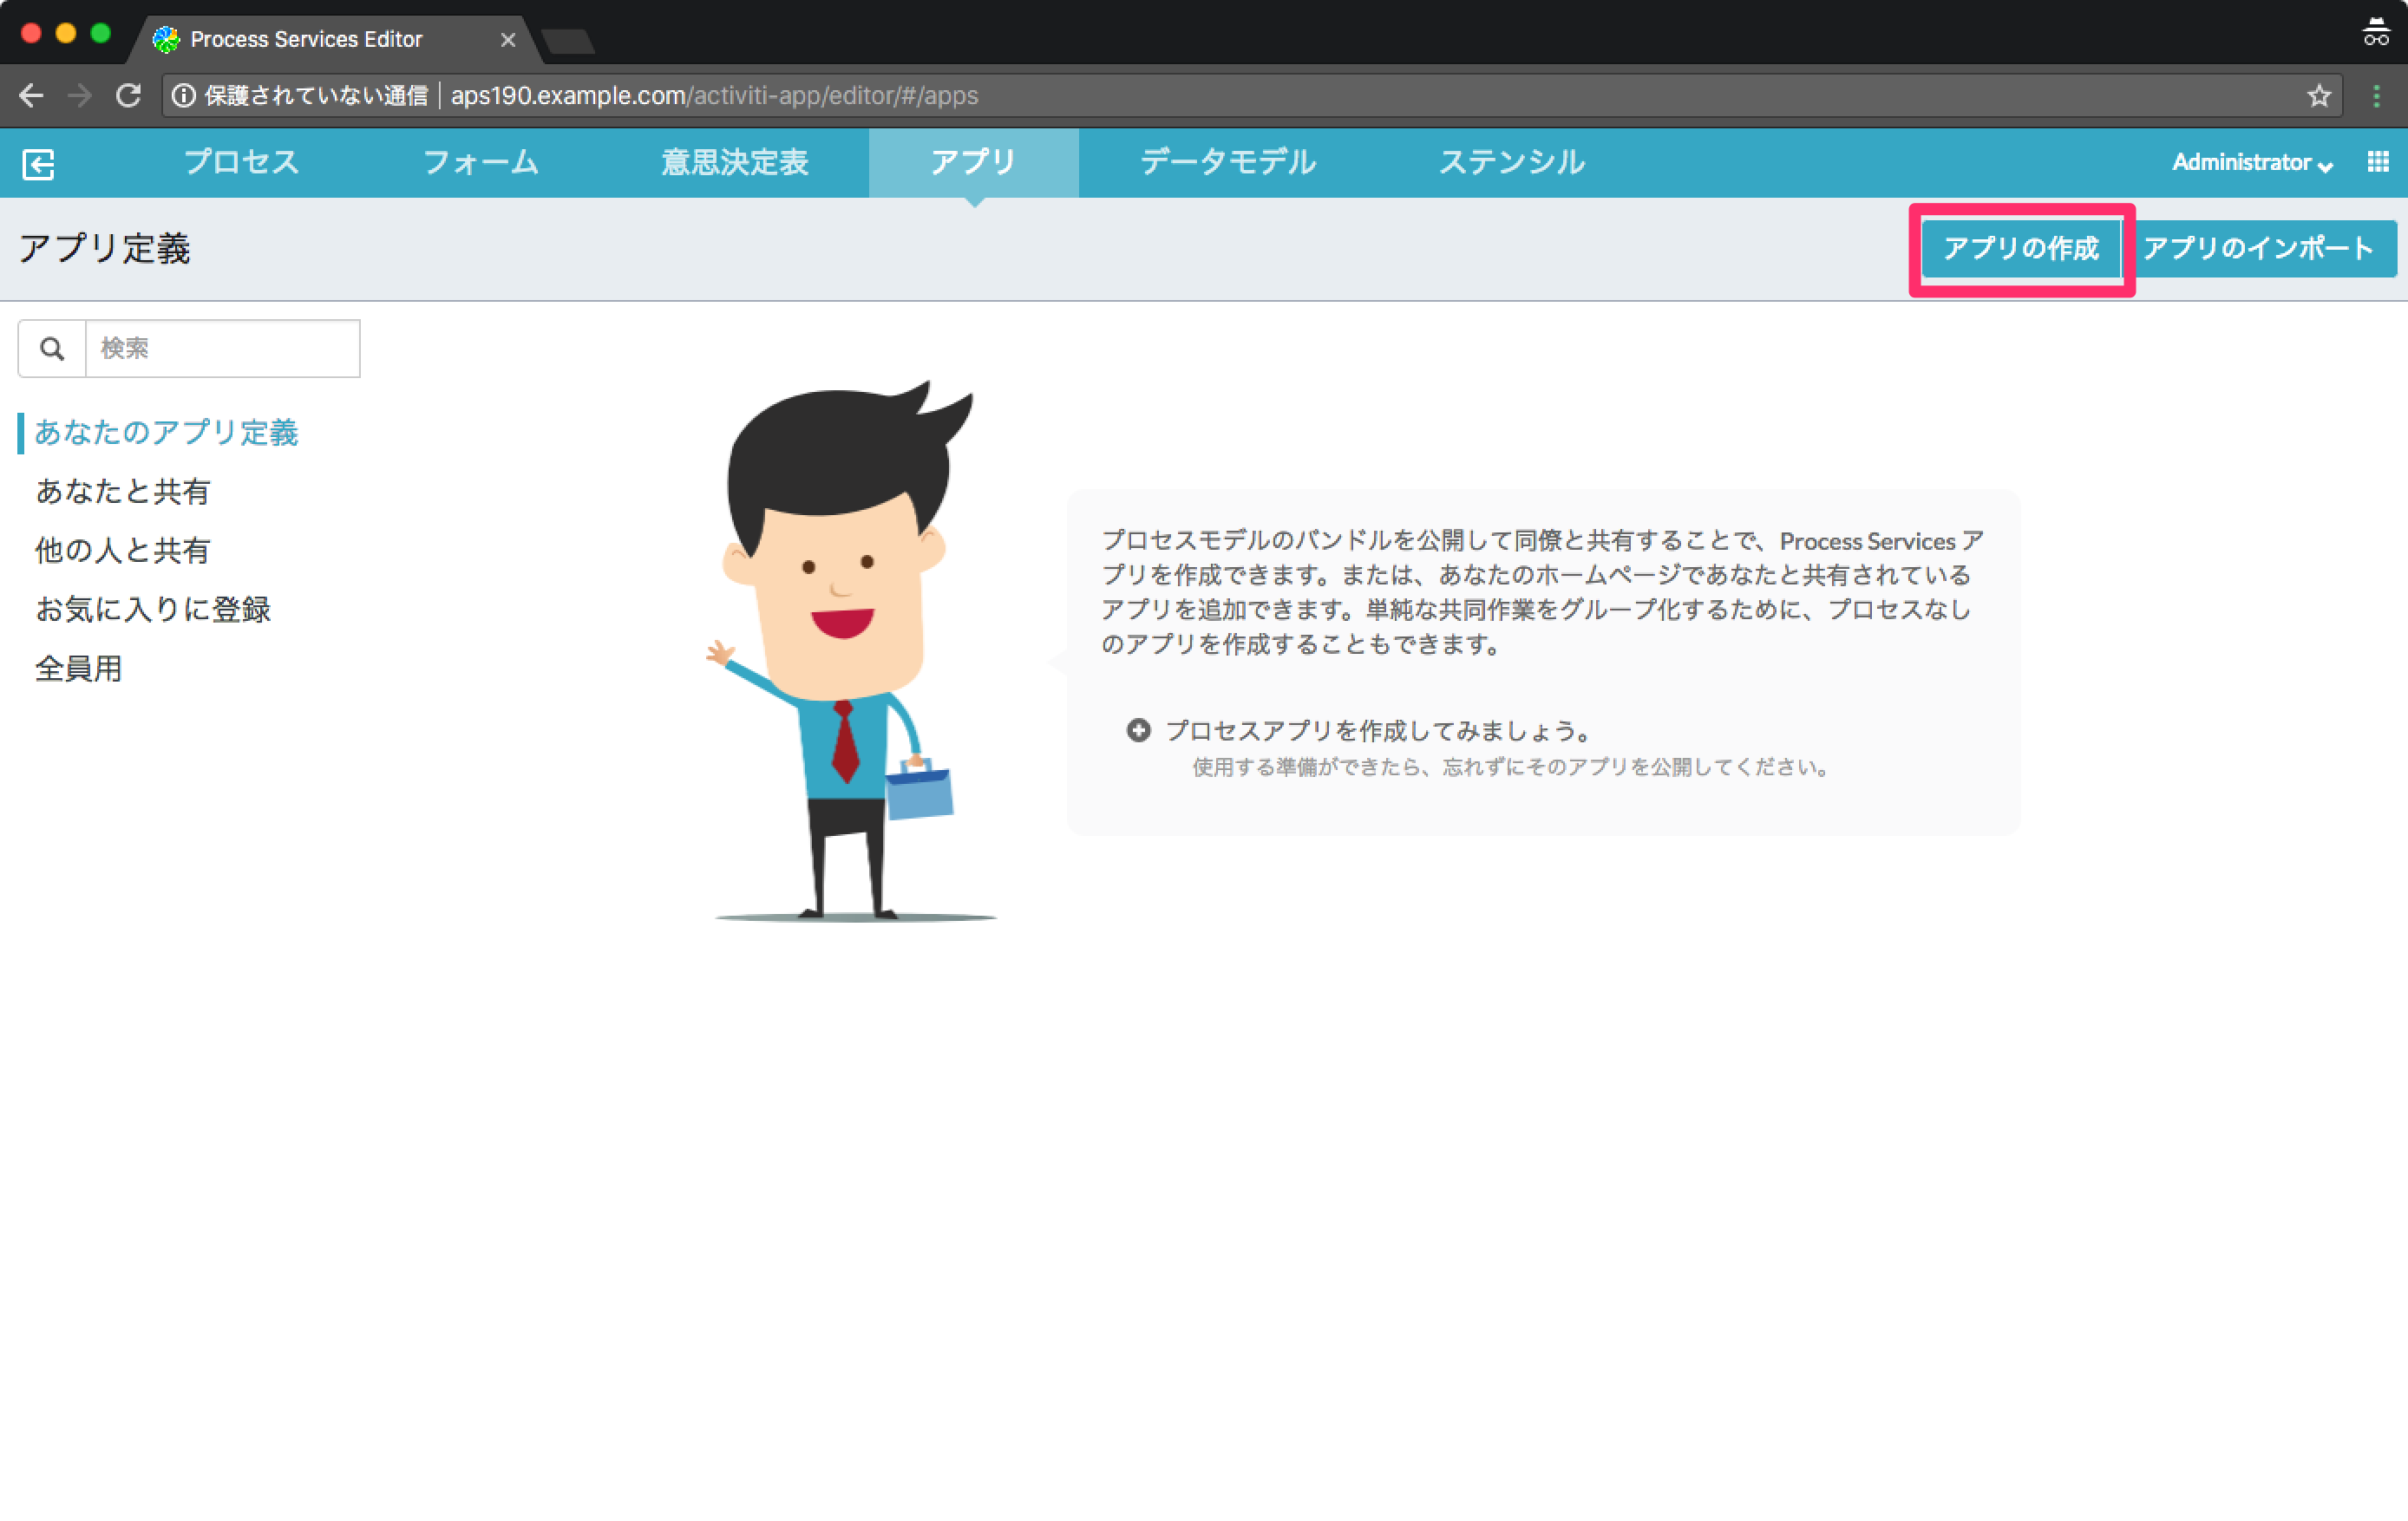The image size is (2408, 1521).
Task: Open Chrome's three-dot menu
Action: (2377, 96)
